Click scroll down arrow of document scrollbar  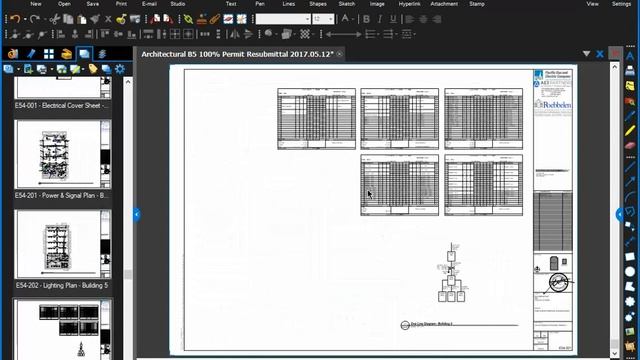click(x=615, y=353)
